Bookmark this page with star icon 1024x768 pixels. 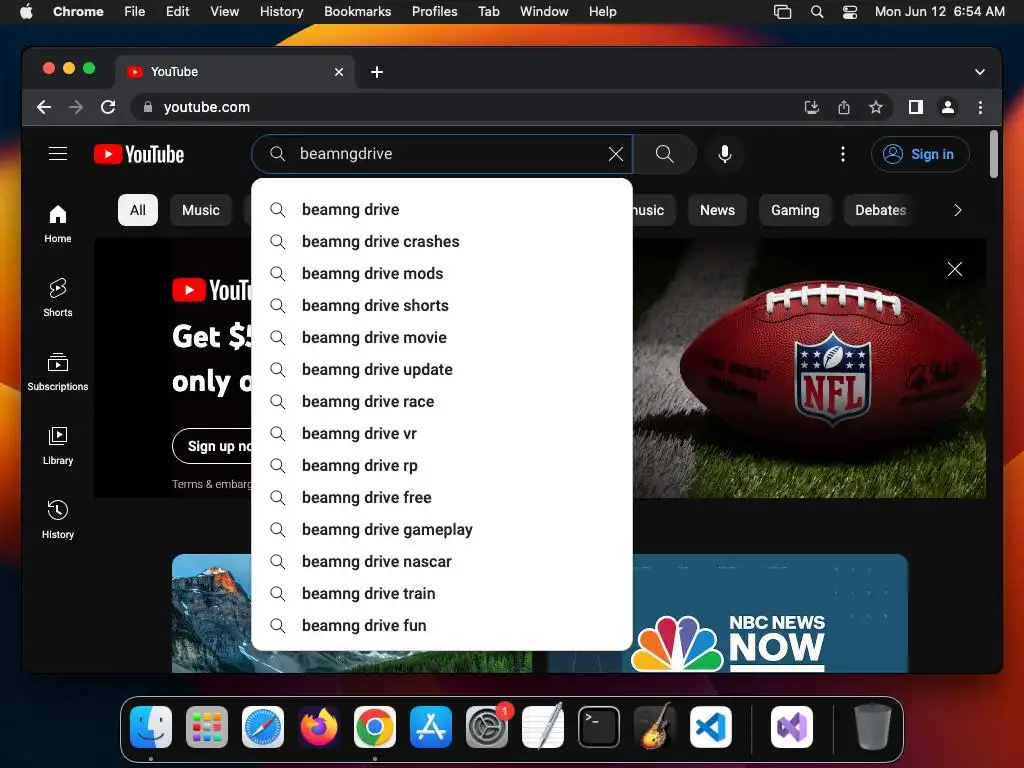[x=876, y=107]
